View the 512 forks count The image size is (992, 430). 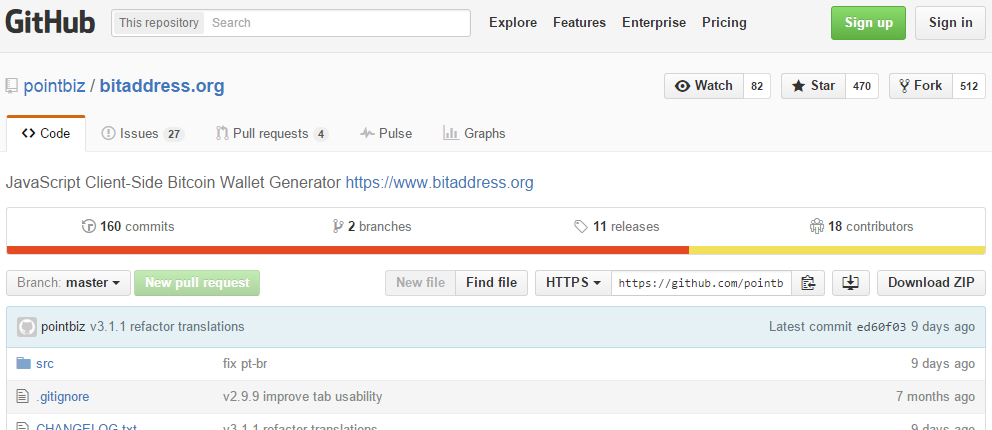click(969, 86)
